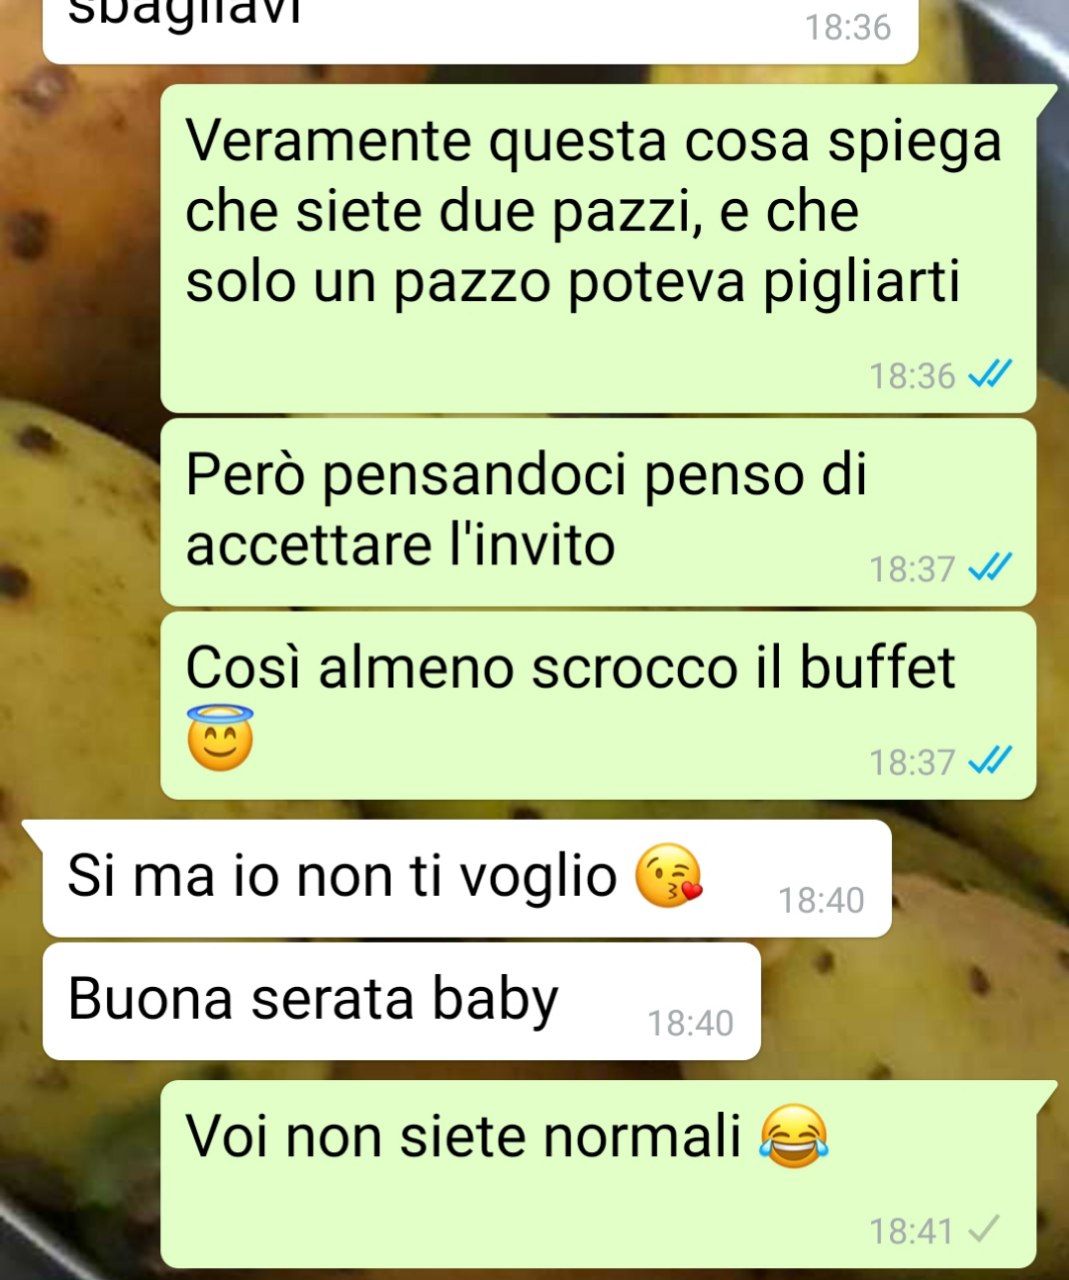This screenshot has height=1280, width=1069.
Task: Select the "Così almeno scrocco il buffet" message
Action: [598, 705]
